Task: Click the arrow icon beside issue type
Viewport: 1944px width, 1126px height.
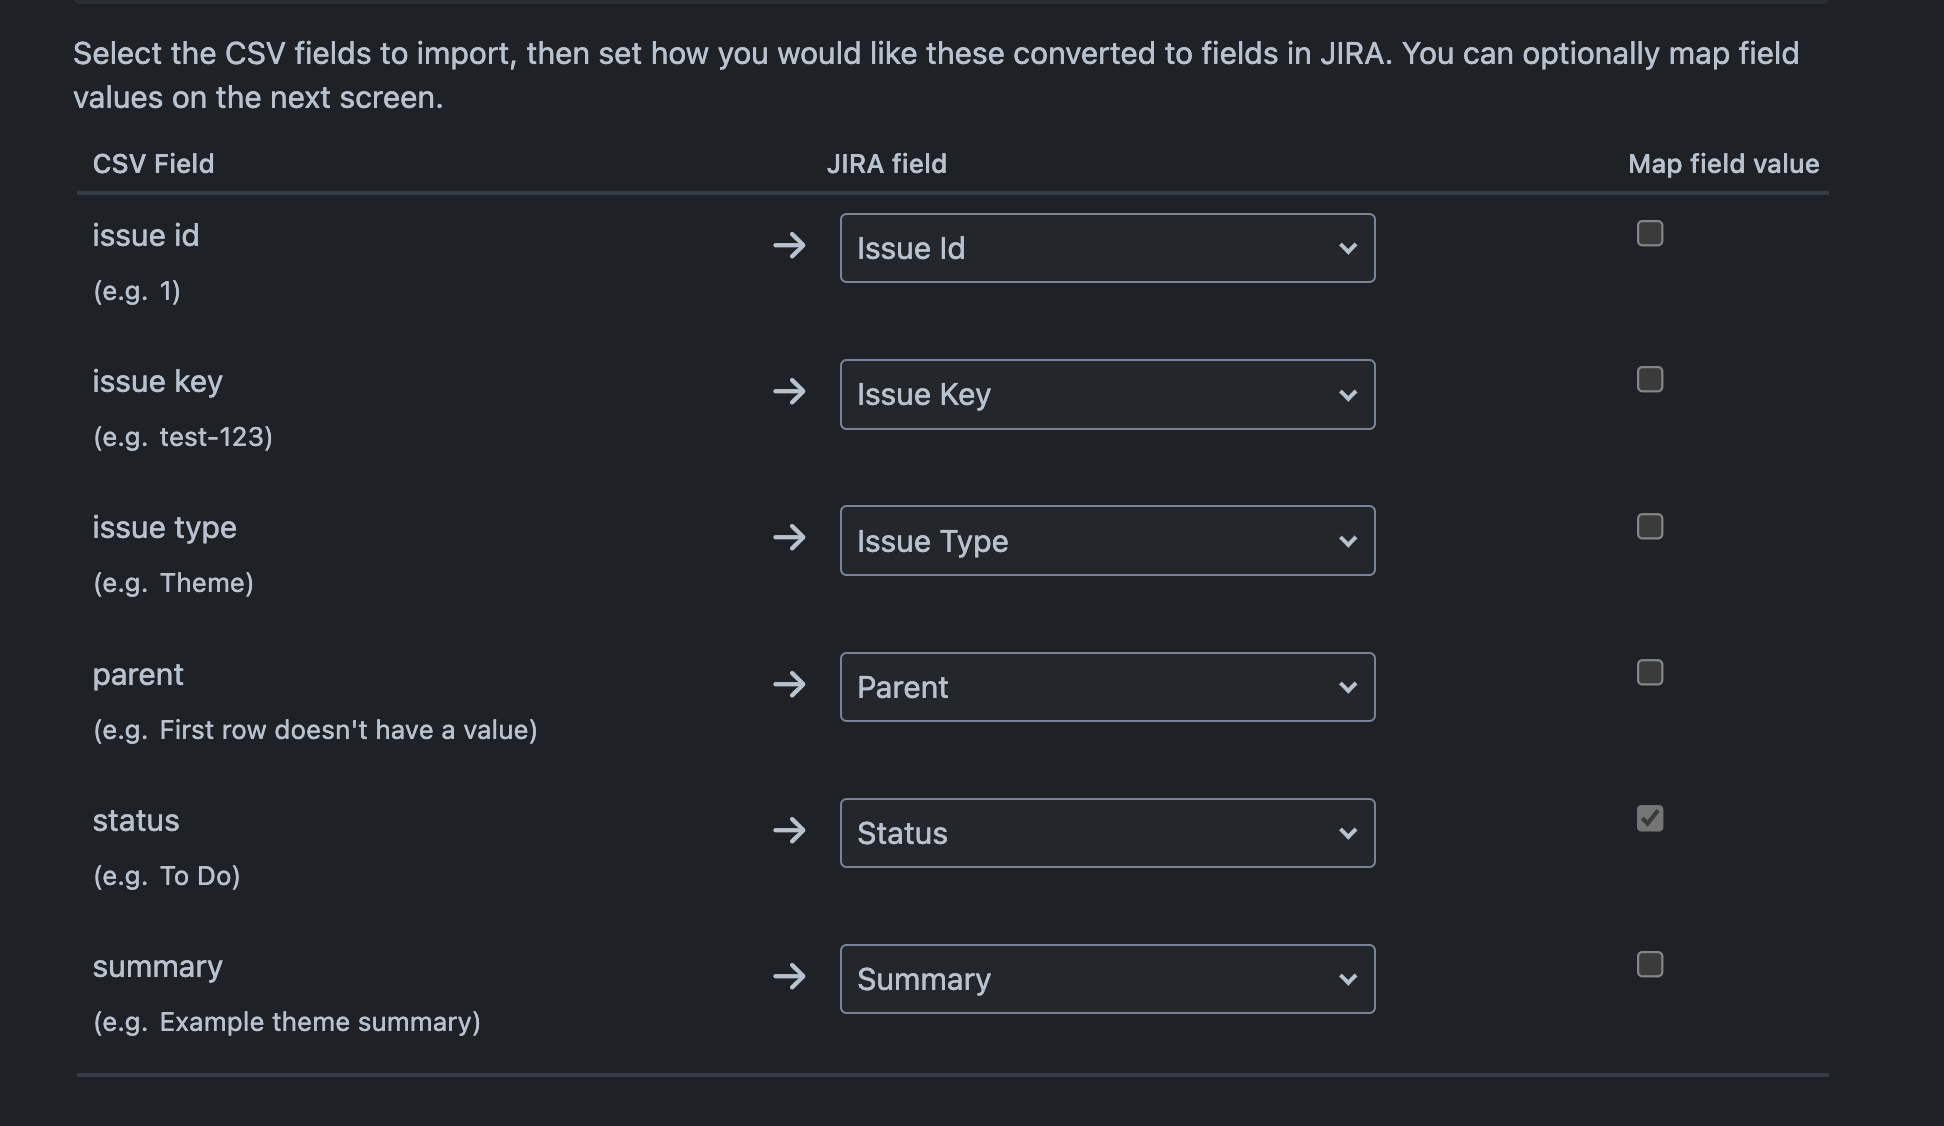Action: pos(789,538)
